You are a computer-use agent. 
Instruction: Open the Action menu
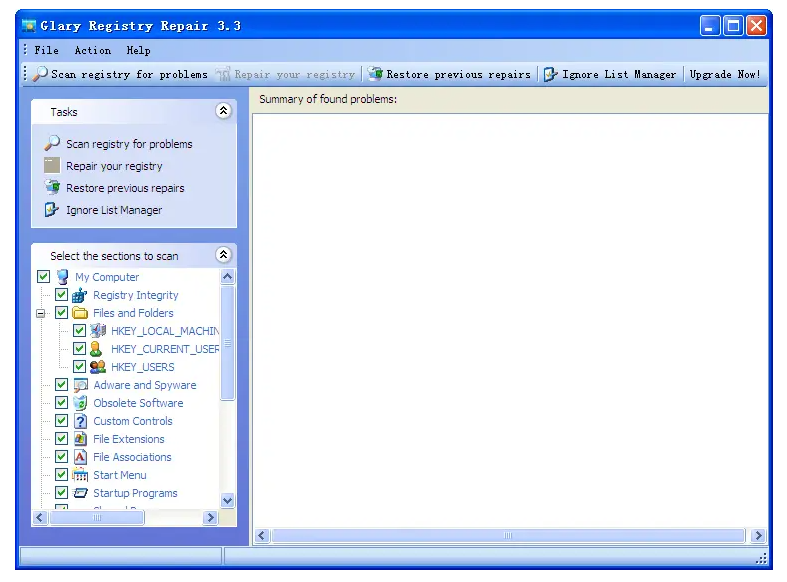pos(93,51)
